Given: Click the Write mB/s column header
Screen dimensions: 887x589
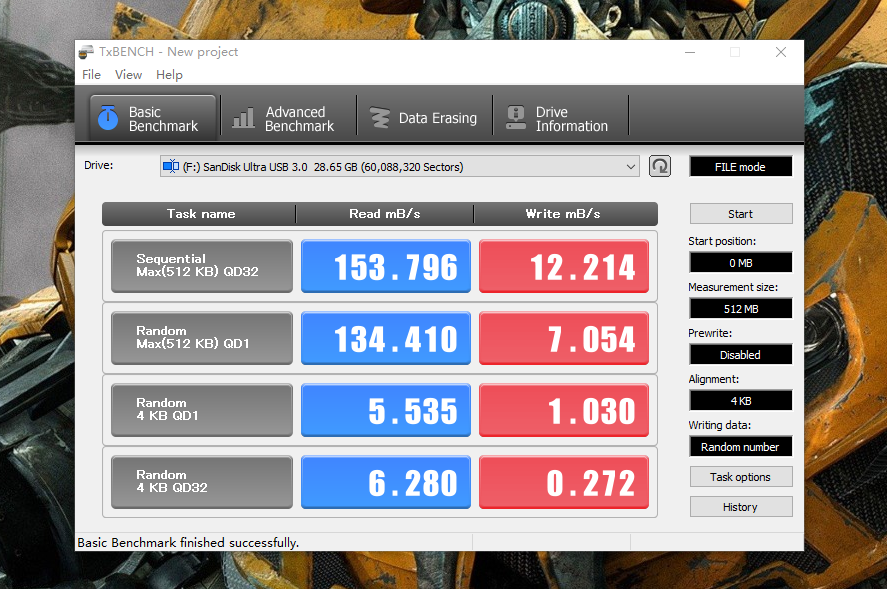Looking at the screenshot, I should 565,214.
